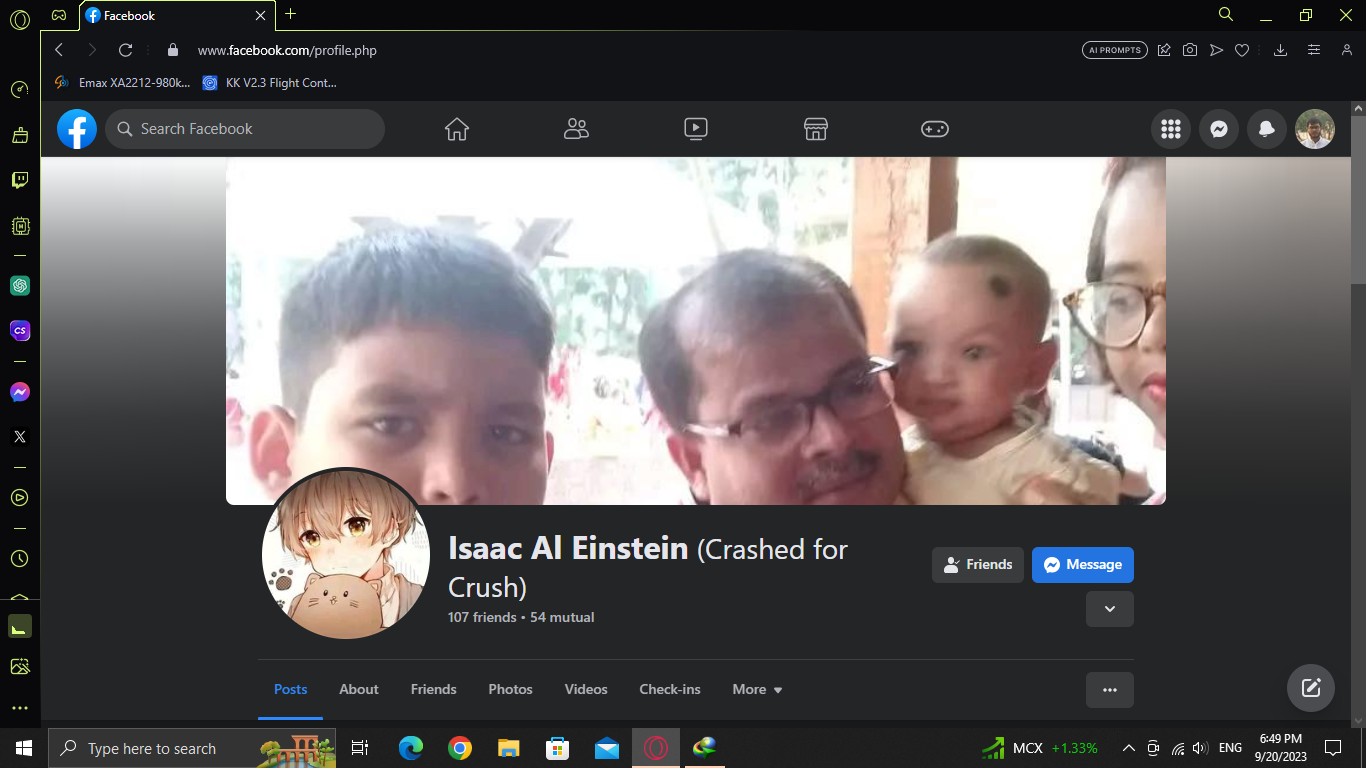Click the padlock site info icon
The width and height of the screenshot is (1366, 768).
coord(173,50)
